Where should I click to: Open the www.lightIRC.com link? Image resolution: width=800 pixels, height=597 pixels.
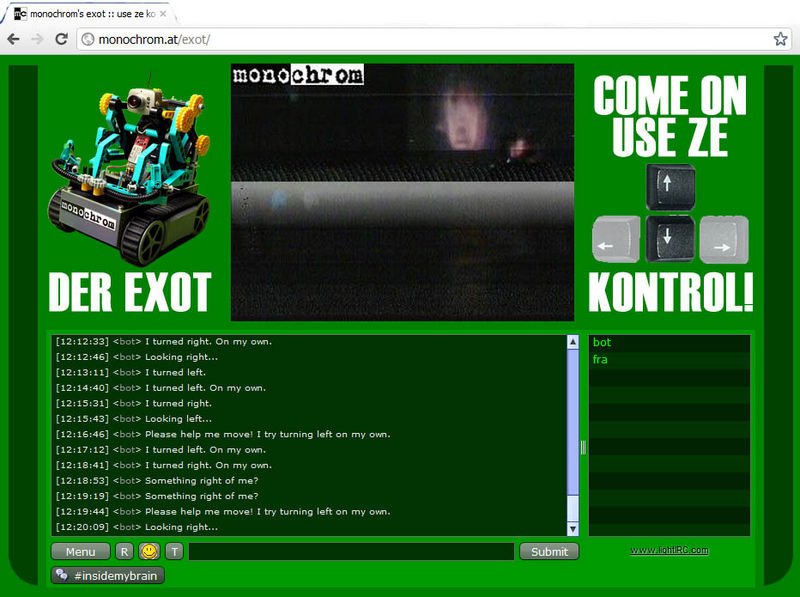669,550
